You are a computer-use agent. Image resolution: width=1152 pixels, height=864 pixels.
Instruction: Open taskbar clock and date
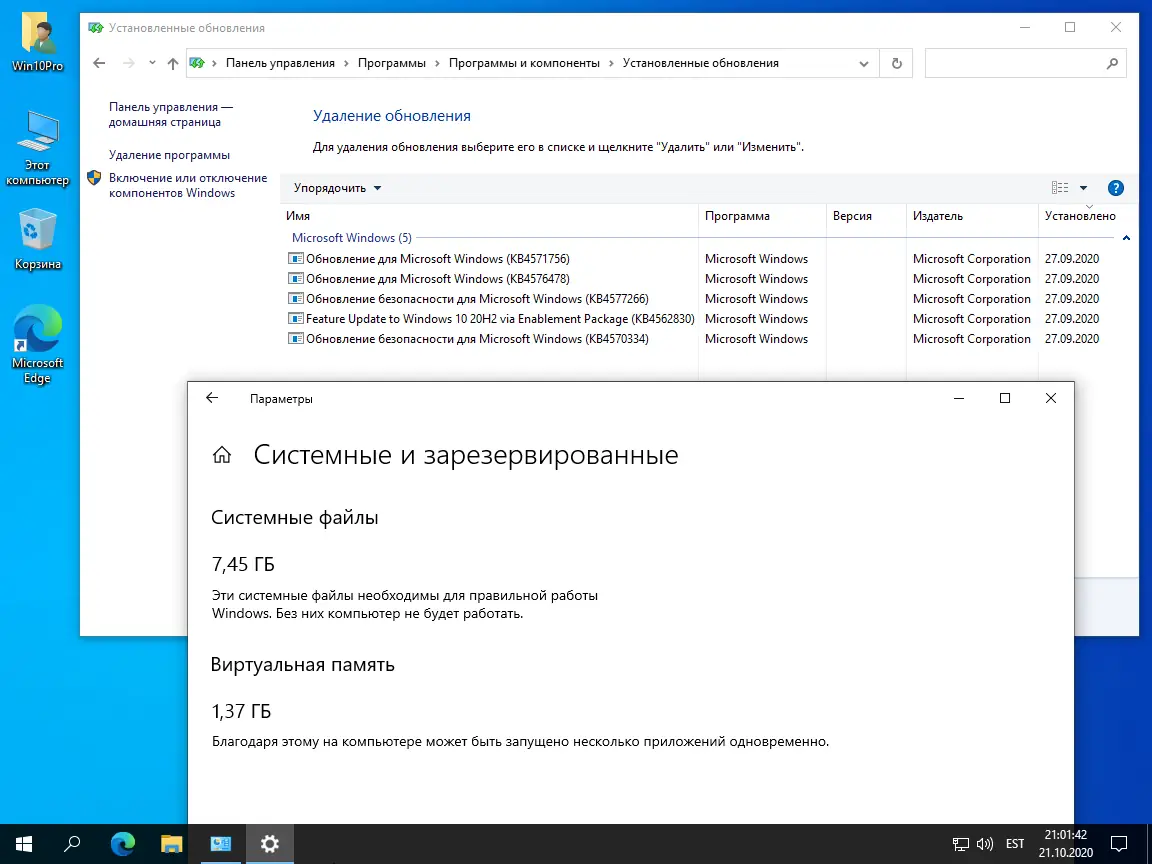1065,843
